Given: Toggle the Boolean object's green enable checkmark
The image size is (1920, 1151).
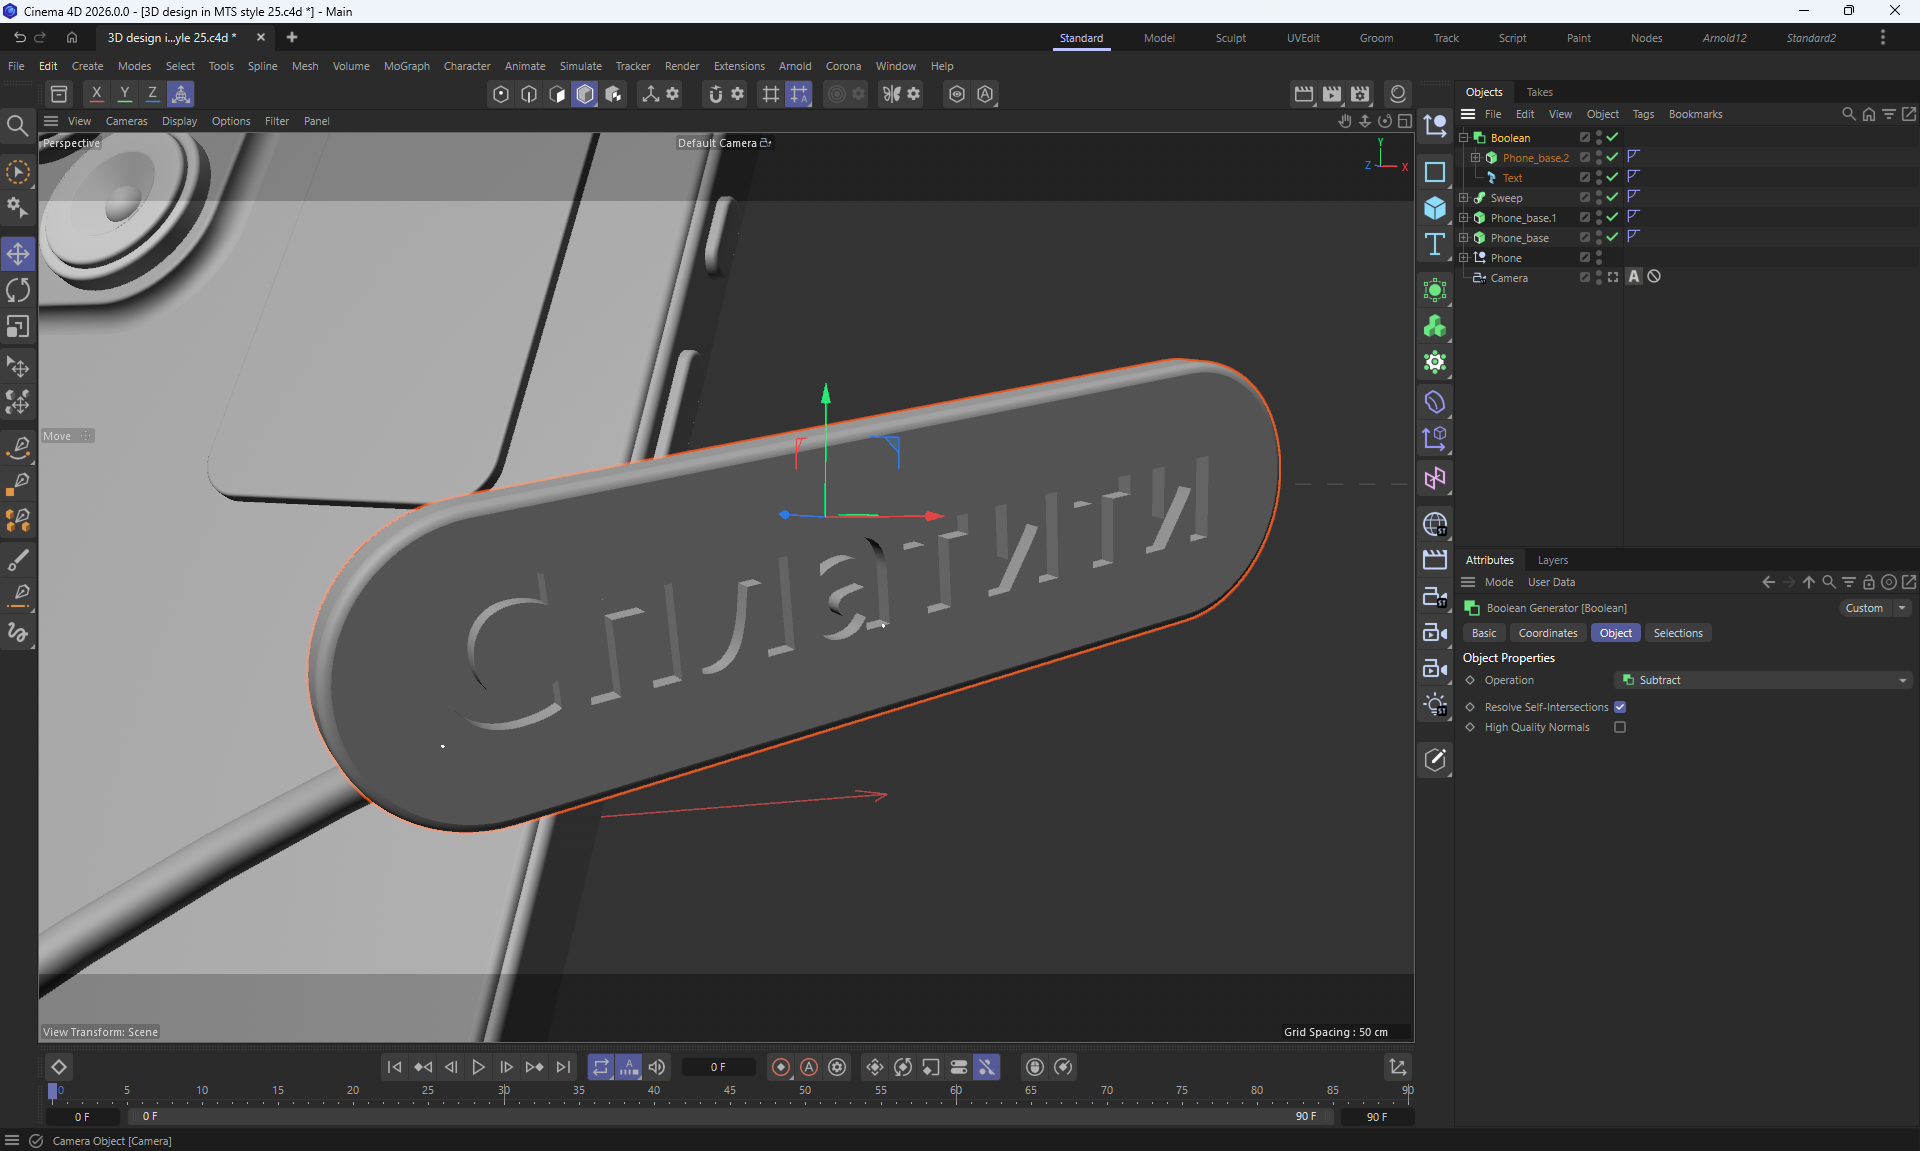Looking at the screenshot, I should 1612,138.
